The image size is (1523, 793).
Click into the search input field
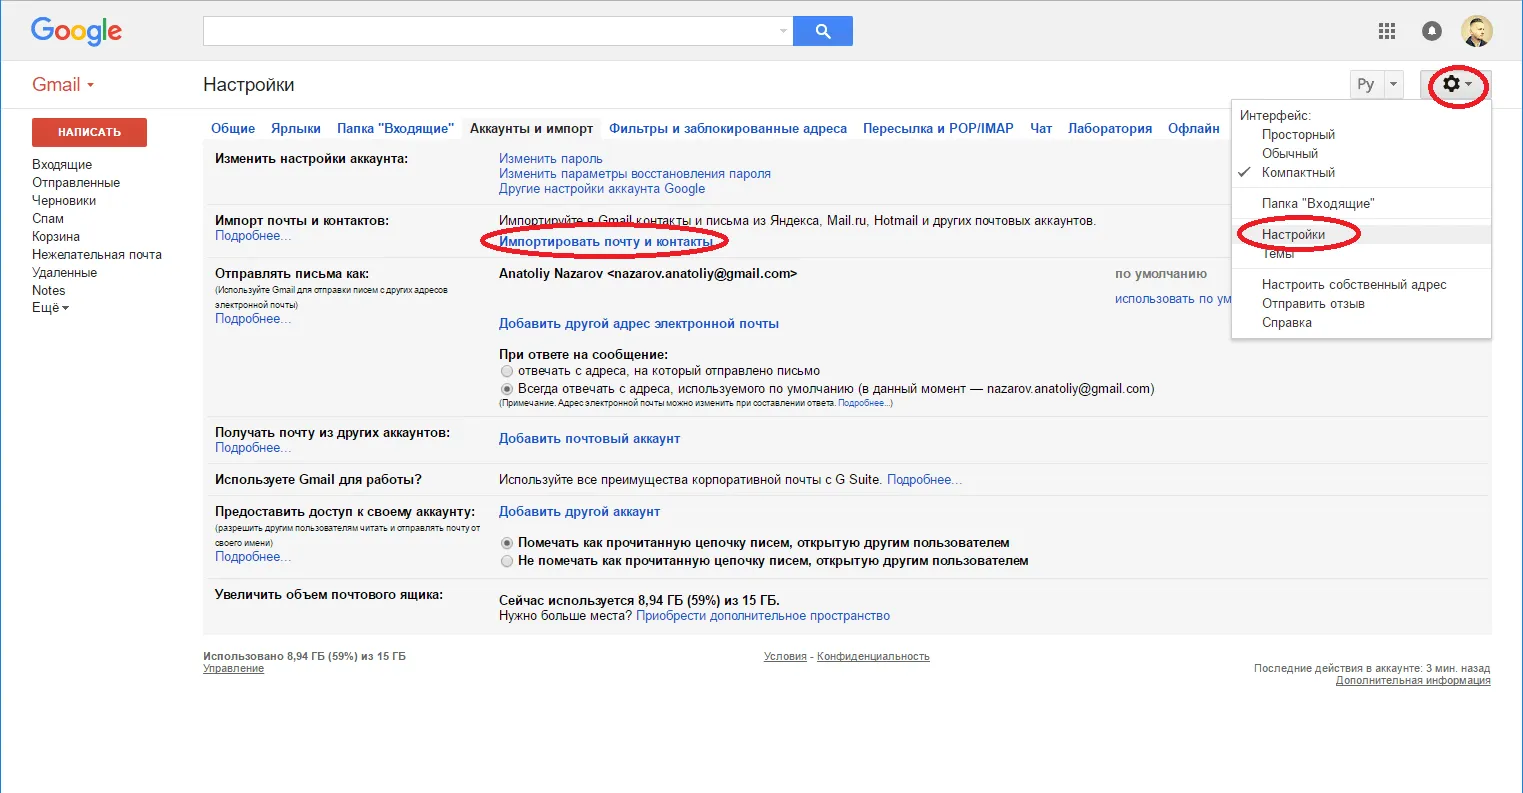[489, 31]
